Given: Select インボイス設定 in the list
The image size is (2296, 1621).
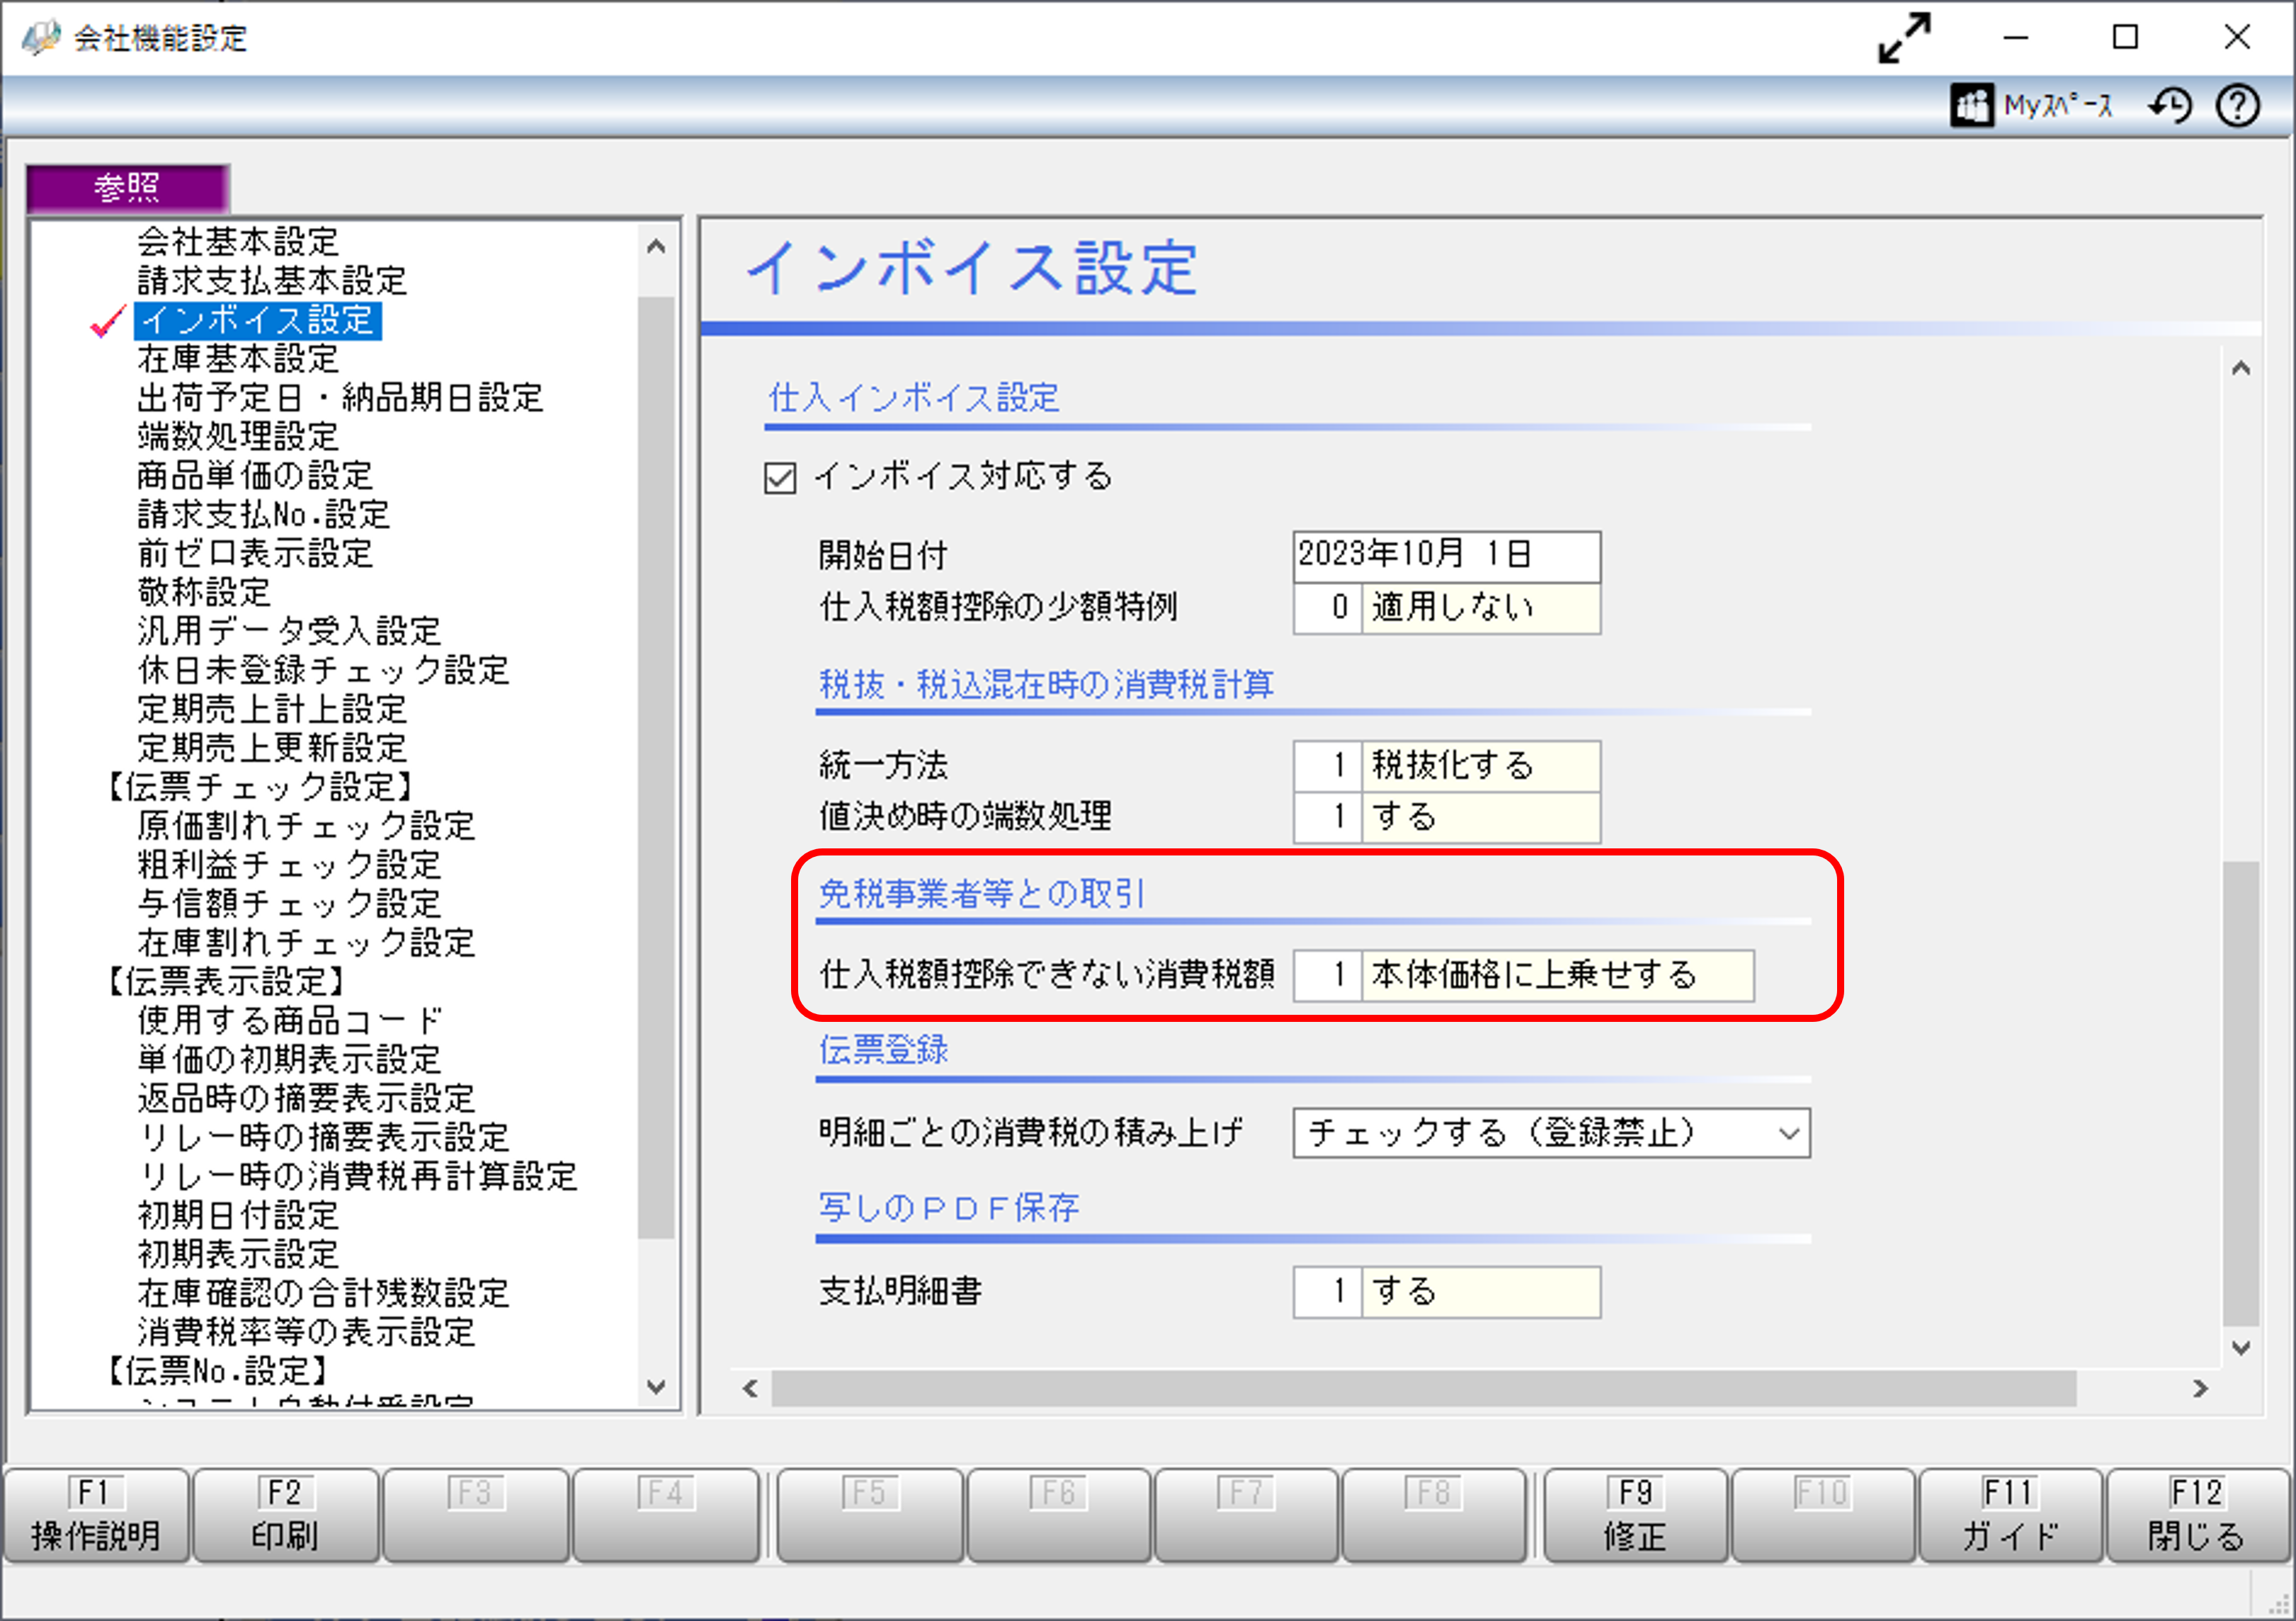Looking at the screenshot, I should pyautogui.click(x=257, y=320).
